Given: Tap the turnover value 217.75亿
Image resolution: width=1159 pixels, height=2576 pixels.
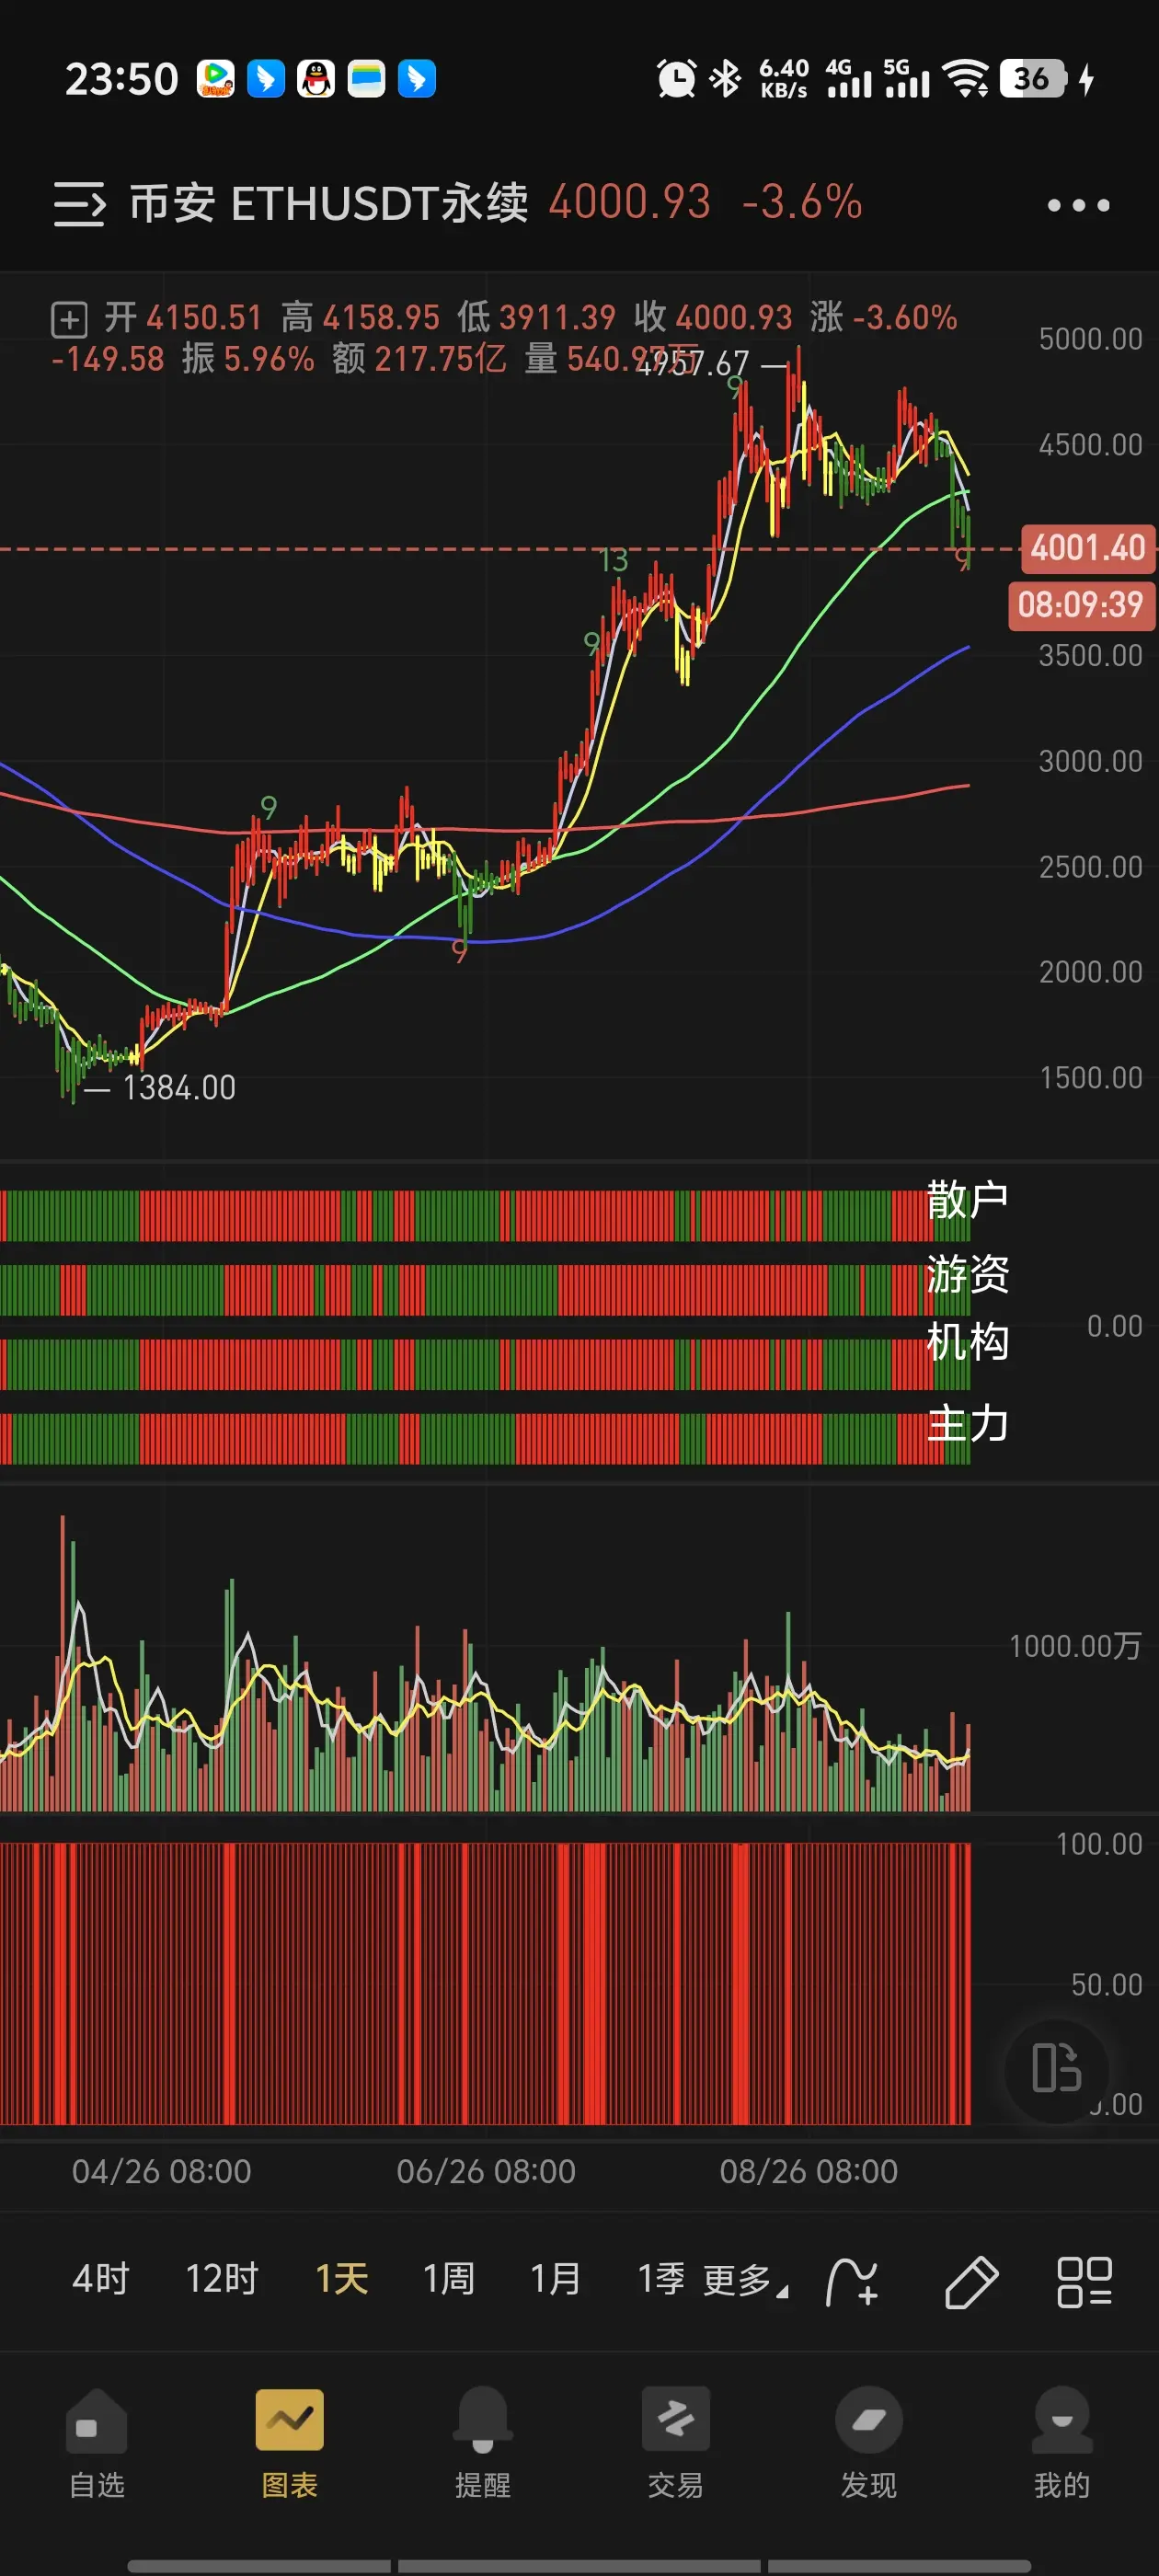Looking at the screenshot, I should 440,358.
